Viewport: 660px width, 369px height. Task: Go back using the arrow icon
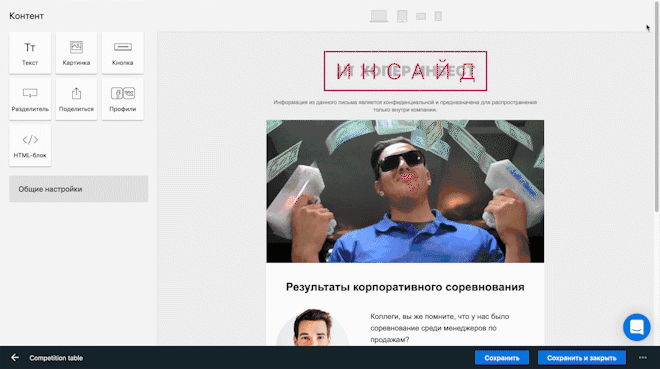15,358
